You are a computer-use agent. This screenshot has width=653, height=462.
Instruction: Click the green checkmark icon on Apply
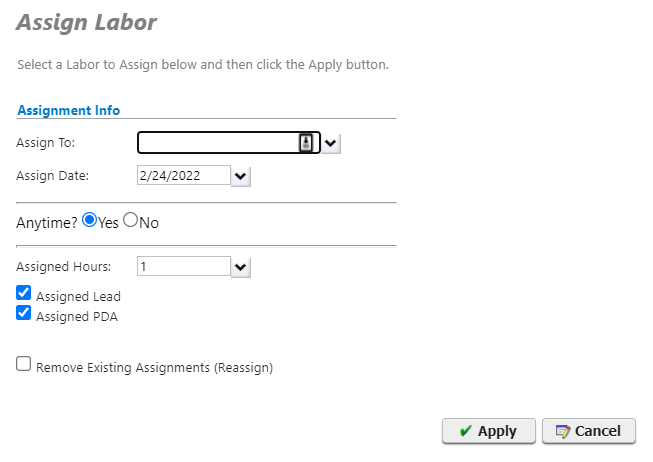[x=466, y=431]
